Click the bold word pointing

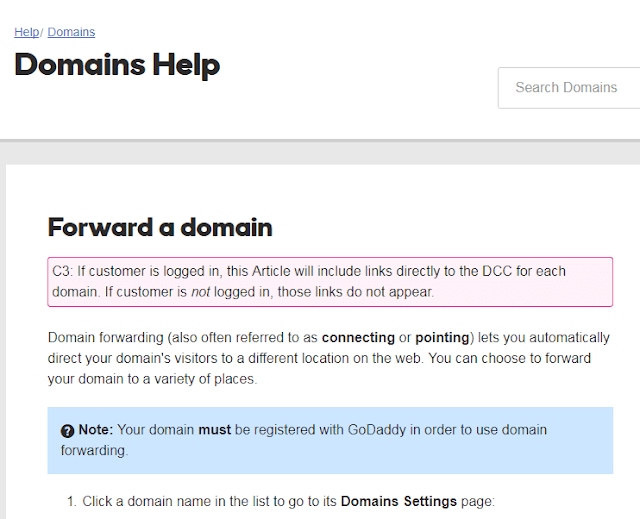click(442, 337)
